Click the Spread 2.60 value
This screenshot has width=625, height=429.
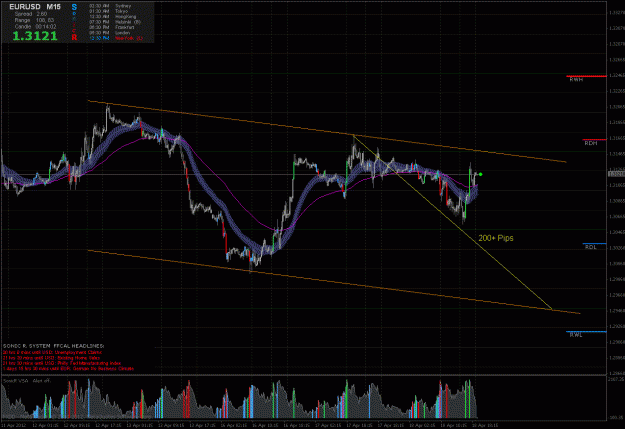click(x=31, y=14)
